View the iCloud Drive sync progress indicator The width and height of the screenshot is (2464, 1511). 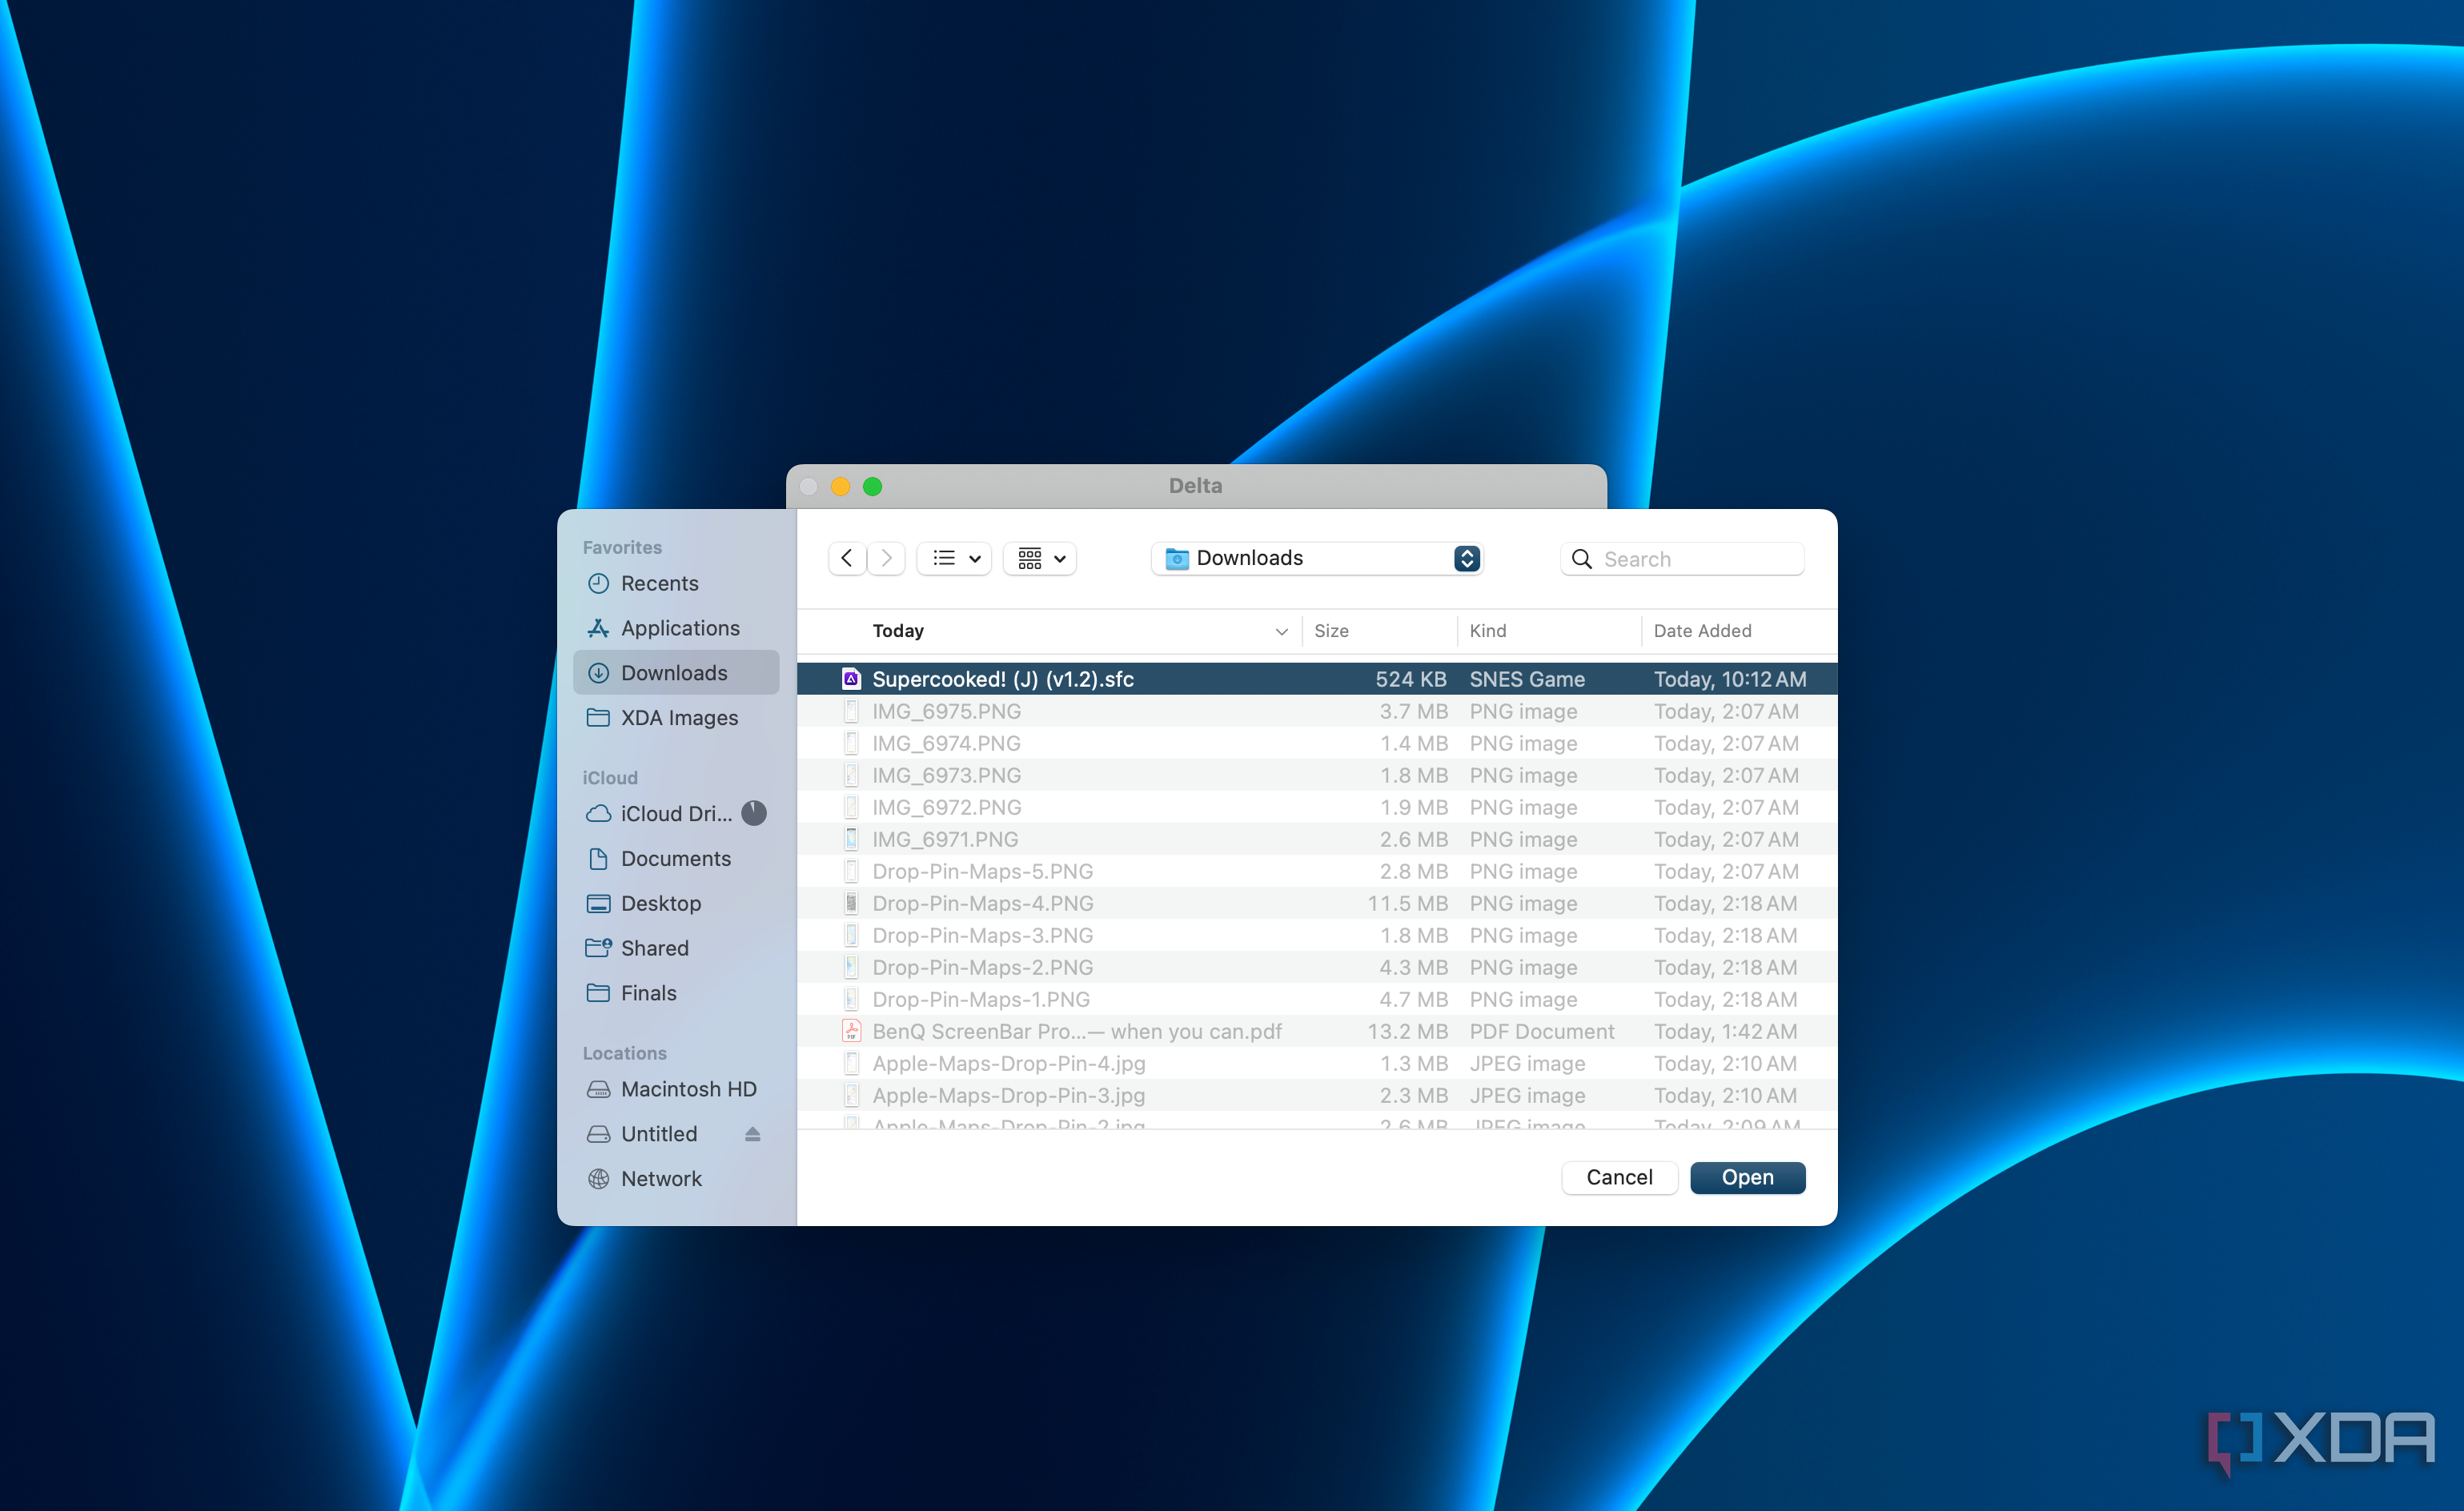click(754, 813)
